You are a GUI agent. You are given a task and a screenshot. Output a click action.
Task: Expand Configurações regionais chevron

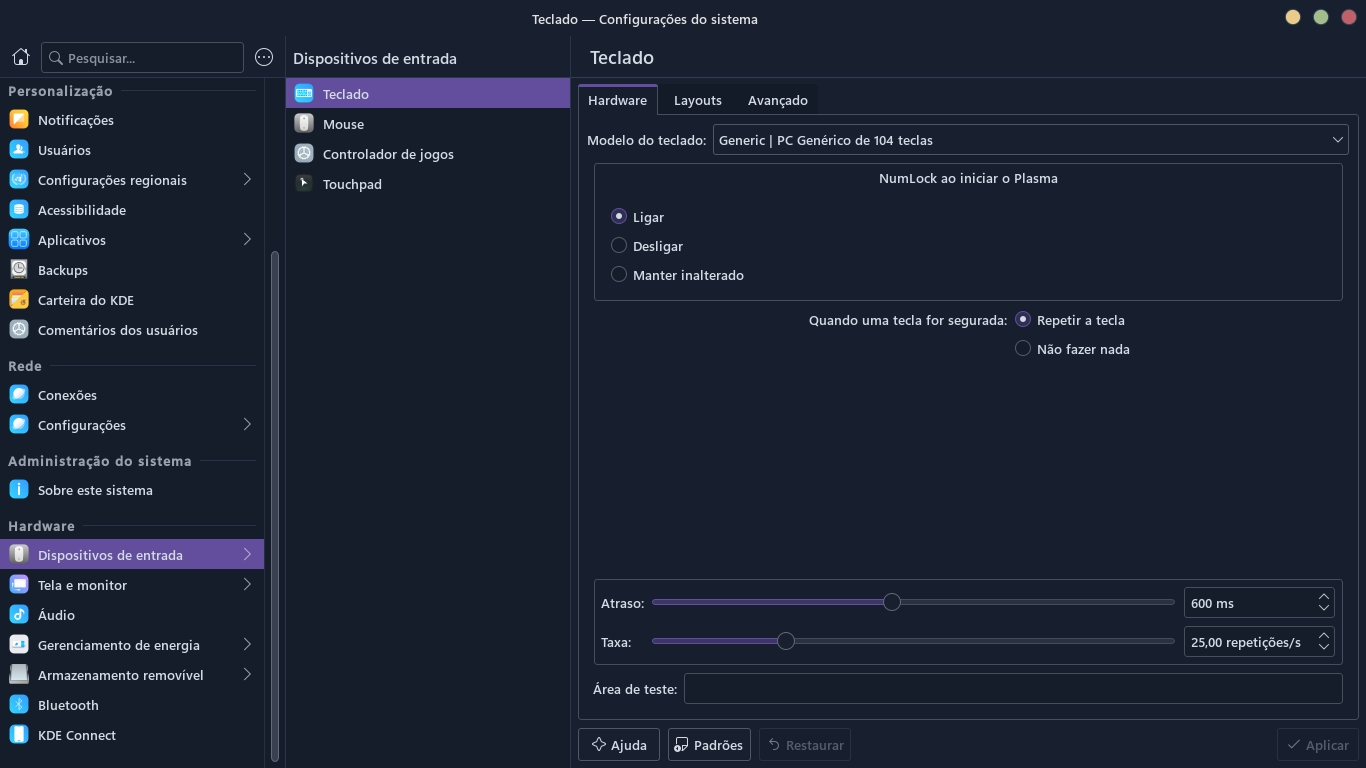pyautogui.click(x=247, y=180)
